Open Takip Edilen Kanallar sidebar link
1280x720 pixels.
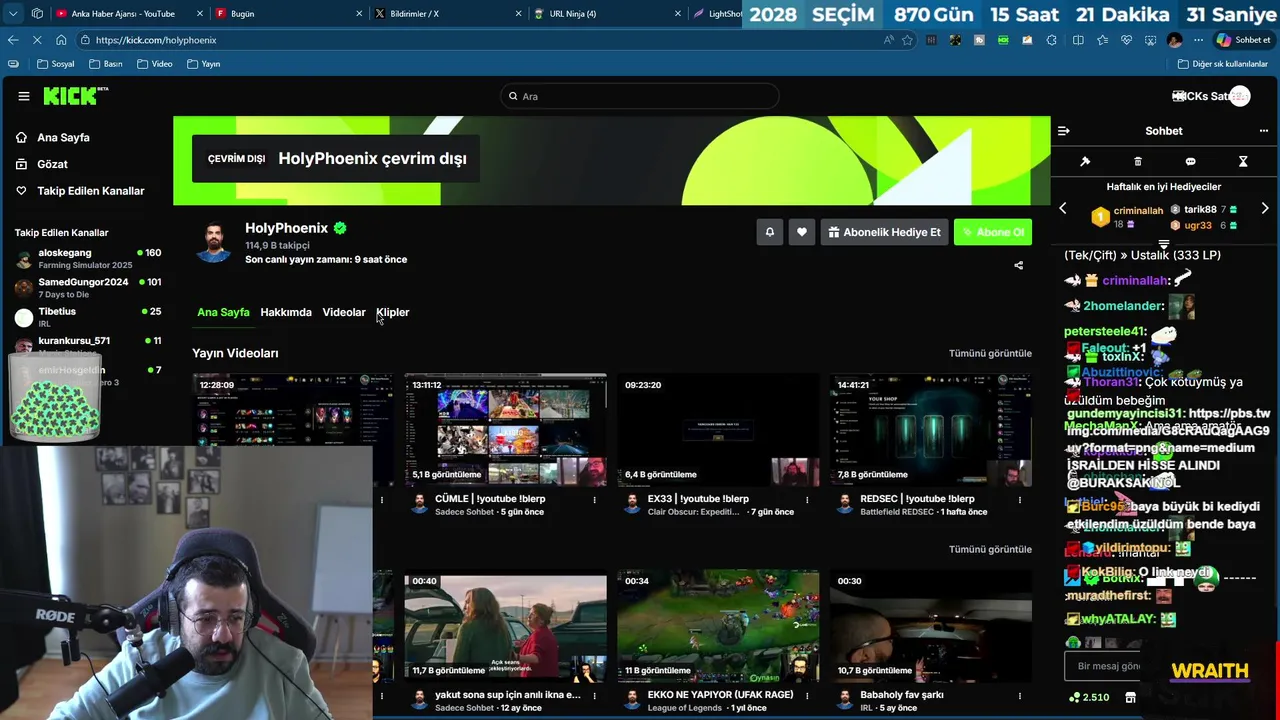[x=91, y=191]
